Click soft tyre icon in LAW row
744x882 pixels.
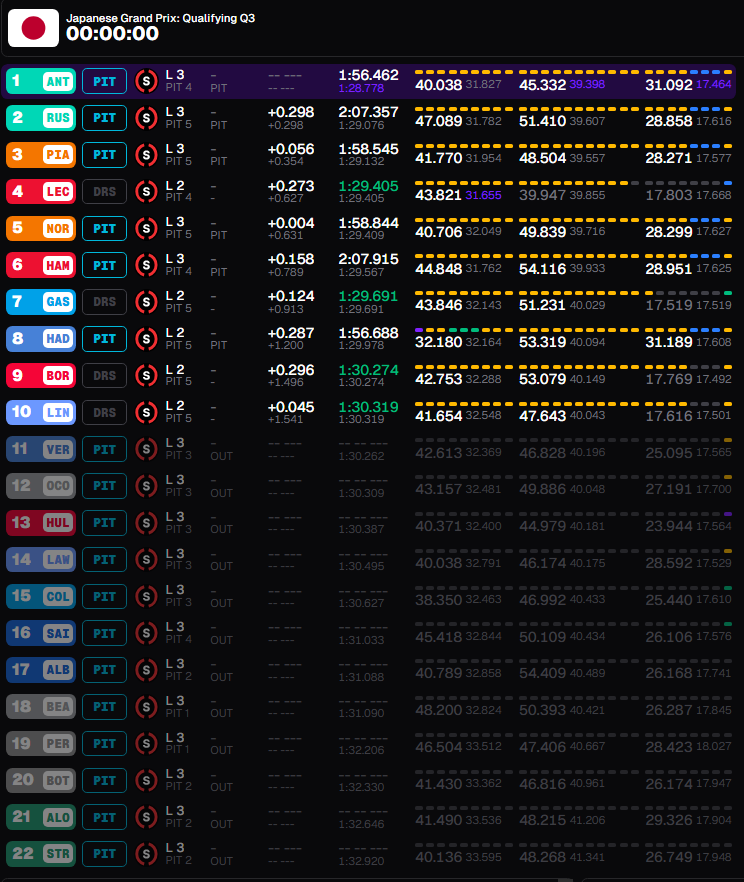click(146, 560)
